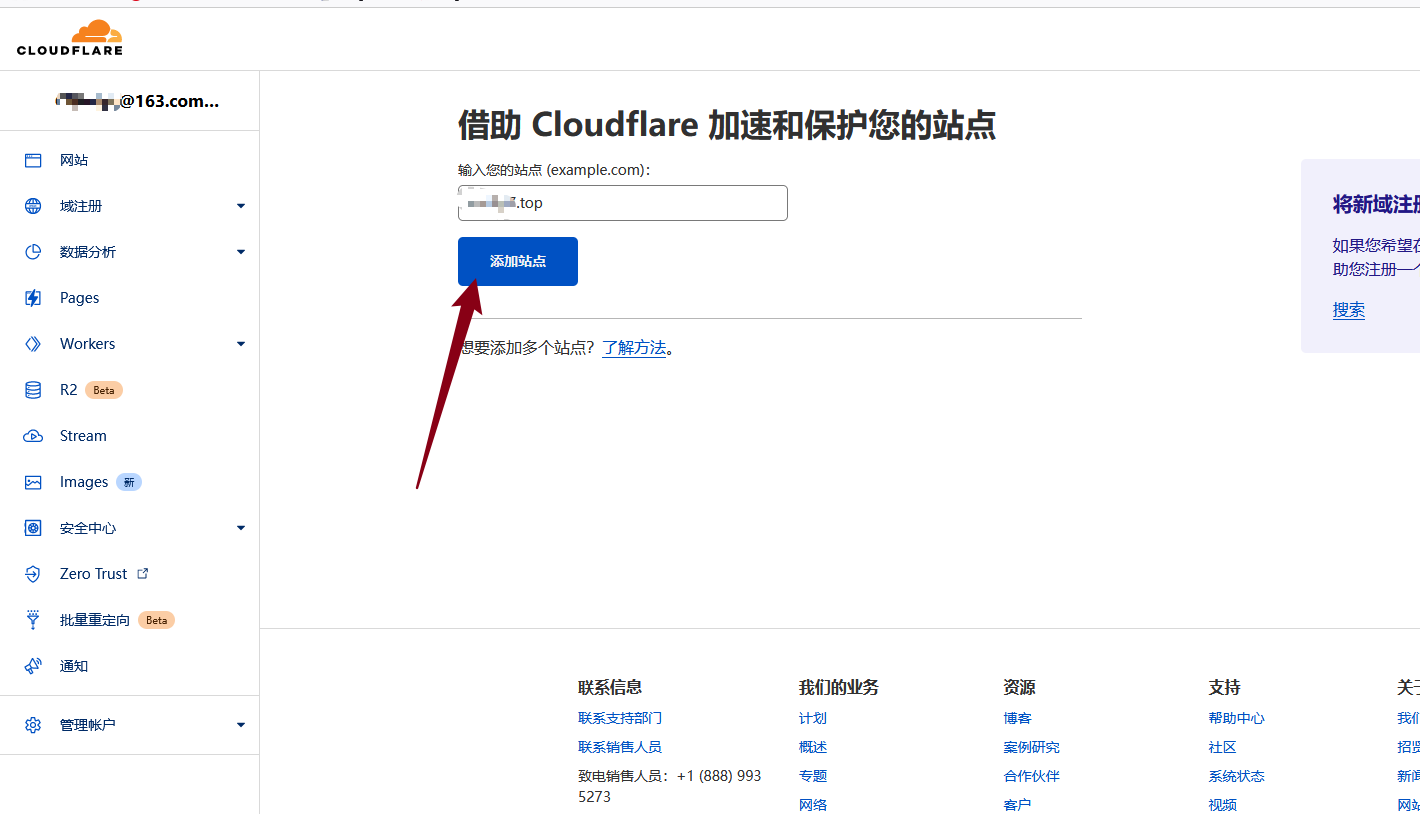
Task: Click the Cloudflare logo in header
Action: point(70,38)
